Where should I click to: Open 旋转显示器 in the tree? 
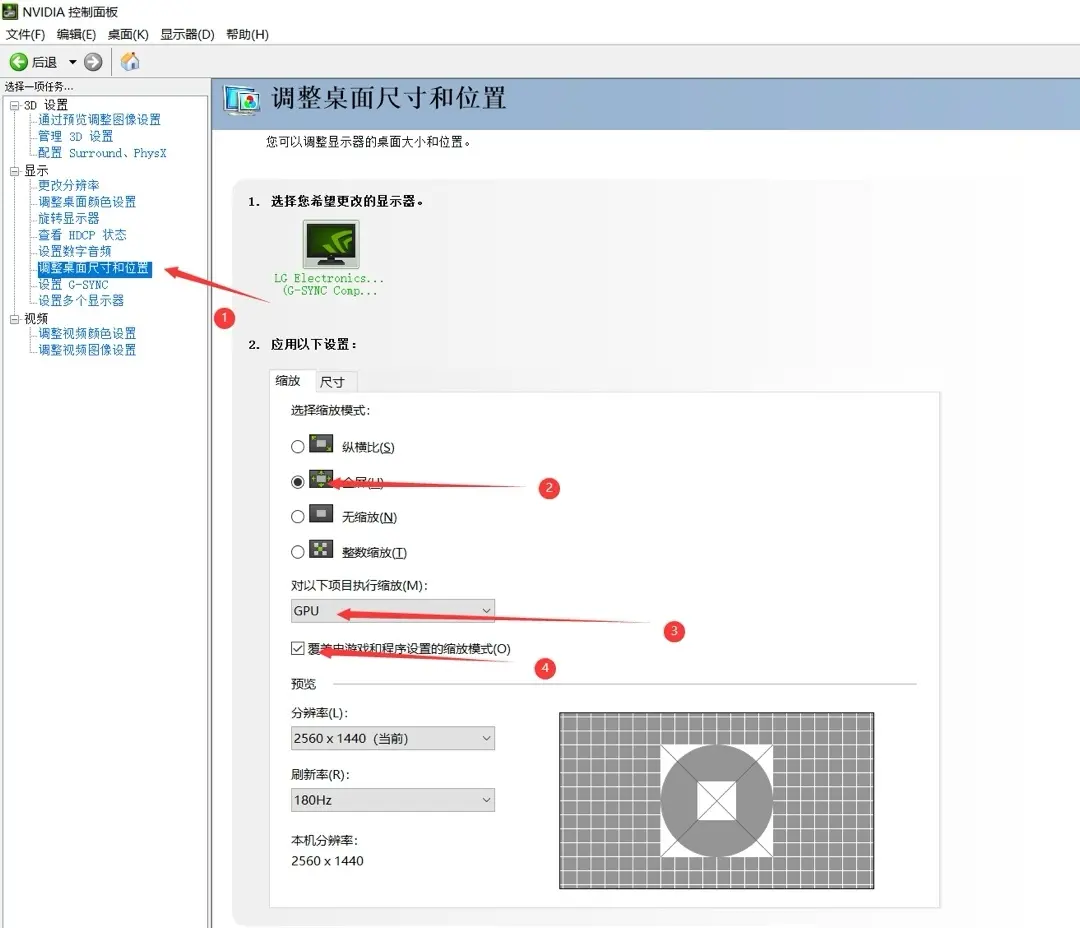[69, 218]
